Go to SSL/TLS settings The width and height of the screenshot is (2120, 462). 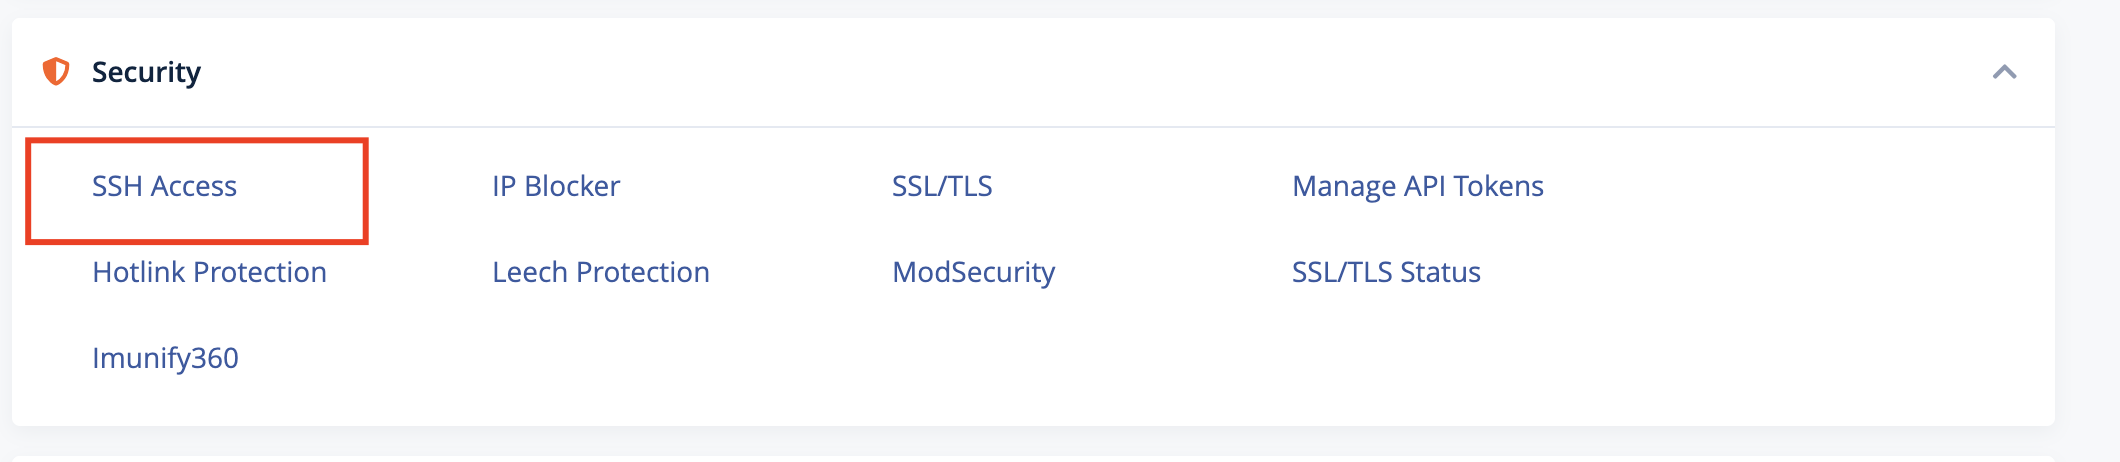[x=942, y=186]
